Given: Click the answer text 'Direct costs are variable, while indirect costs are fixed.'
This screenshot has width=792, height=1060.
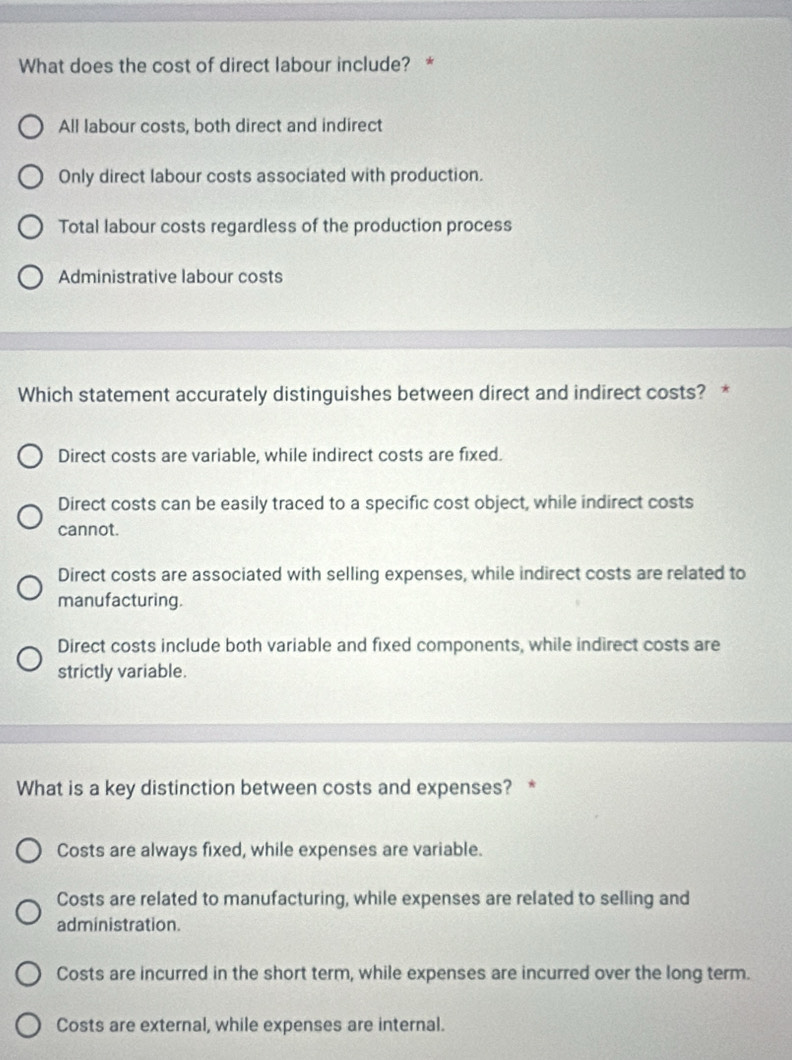Looking at the screenshot, I should point(280,455).
